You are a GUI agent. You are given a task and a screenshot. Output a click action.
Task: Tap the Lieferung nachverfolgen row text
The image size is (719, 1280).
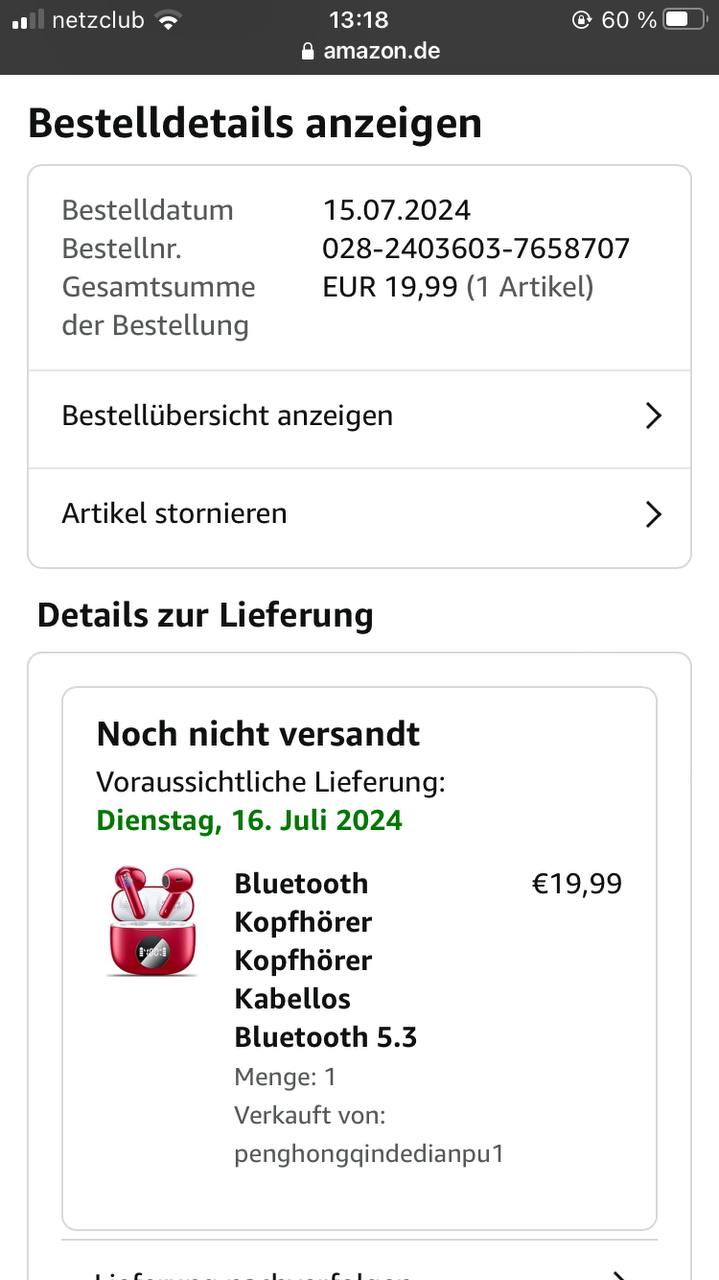coord(252,1274)
